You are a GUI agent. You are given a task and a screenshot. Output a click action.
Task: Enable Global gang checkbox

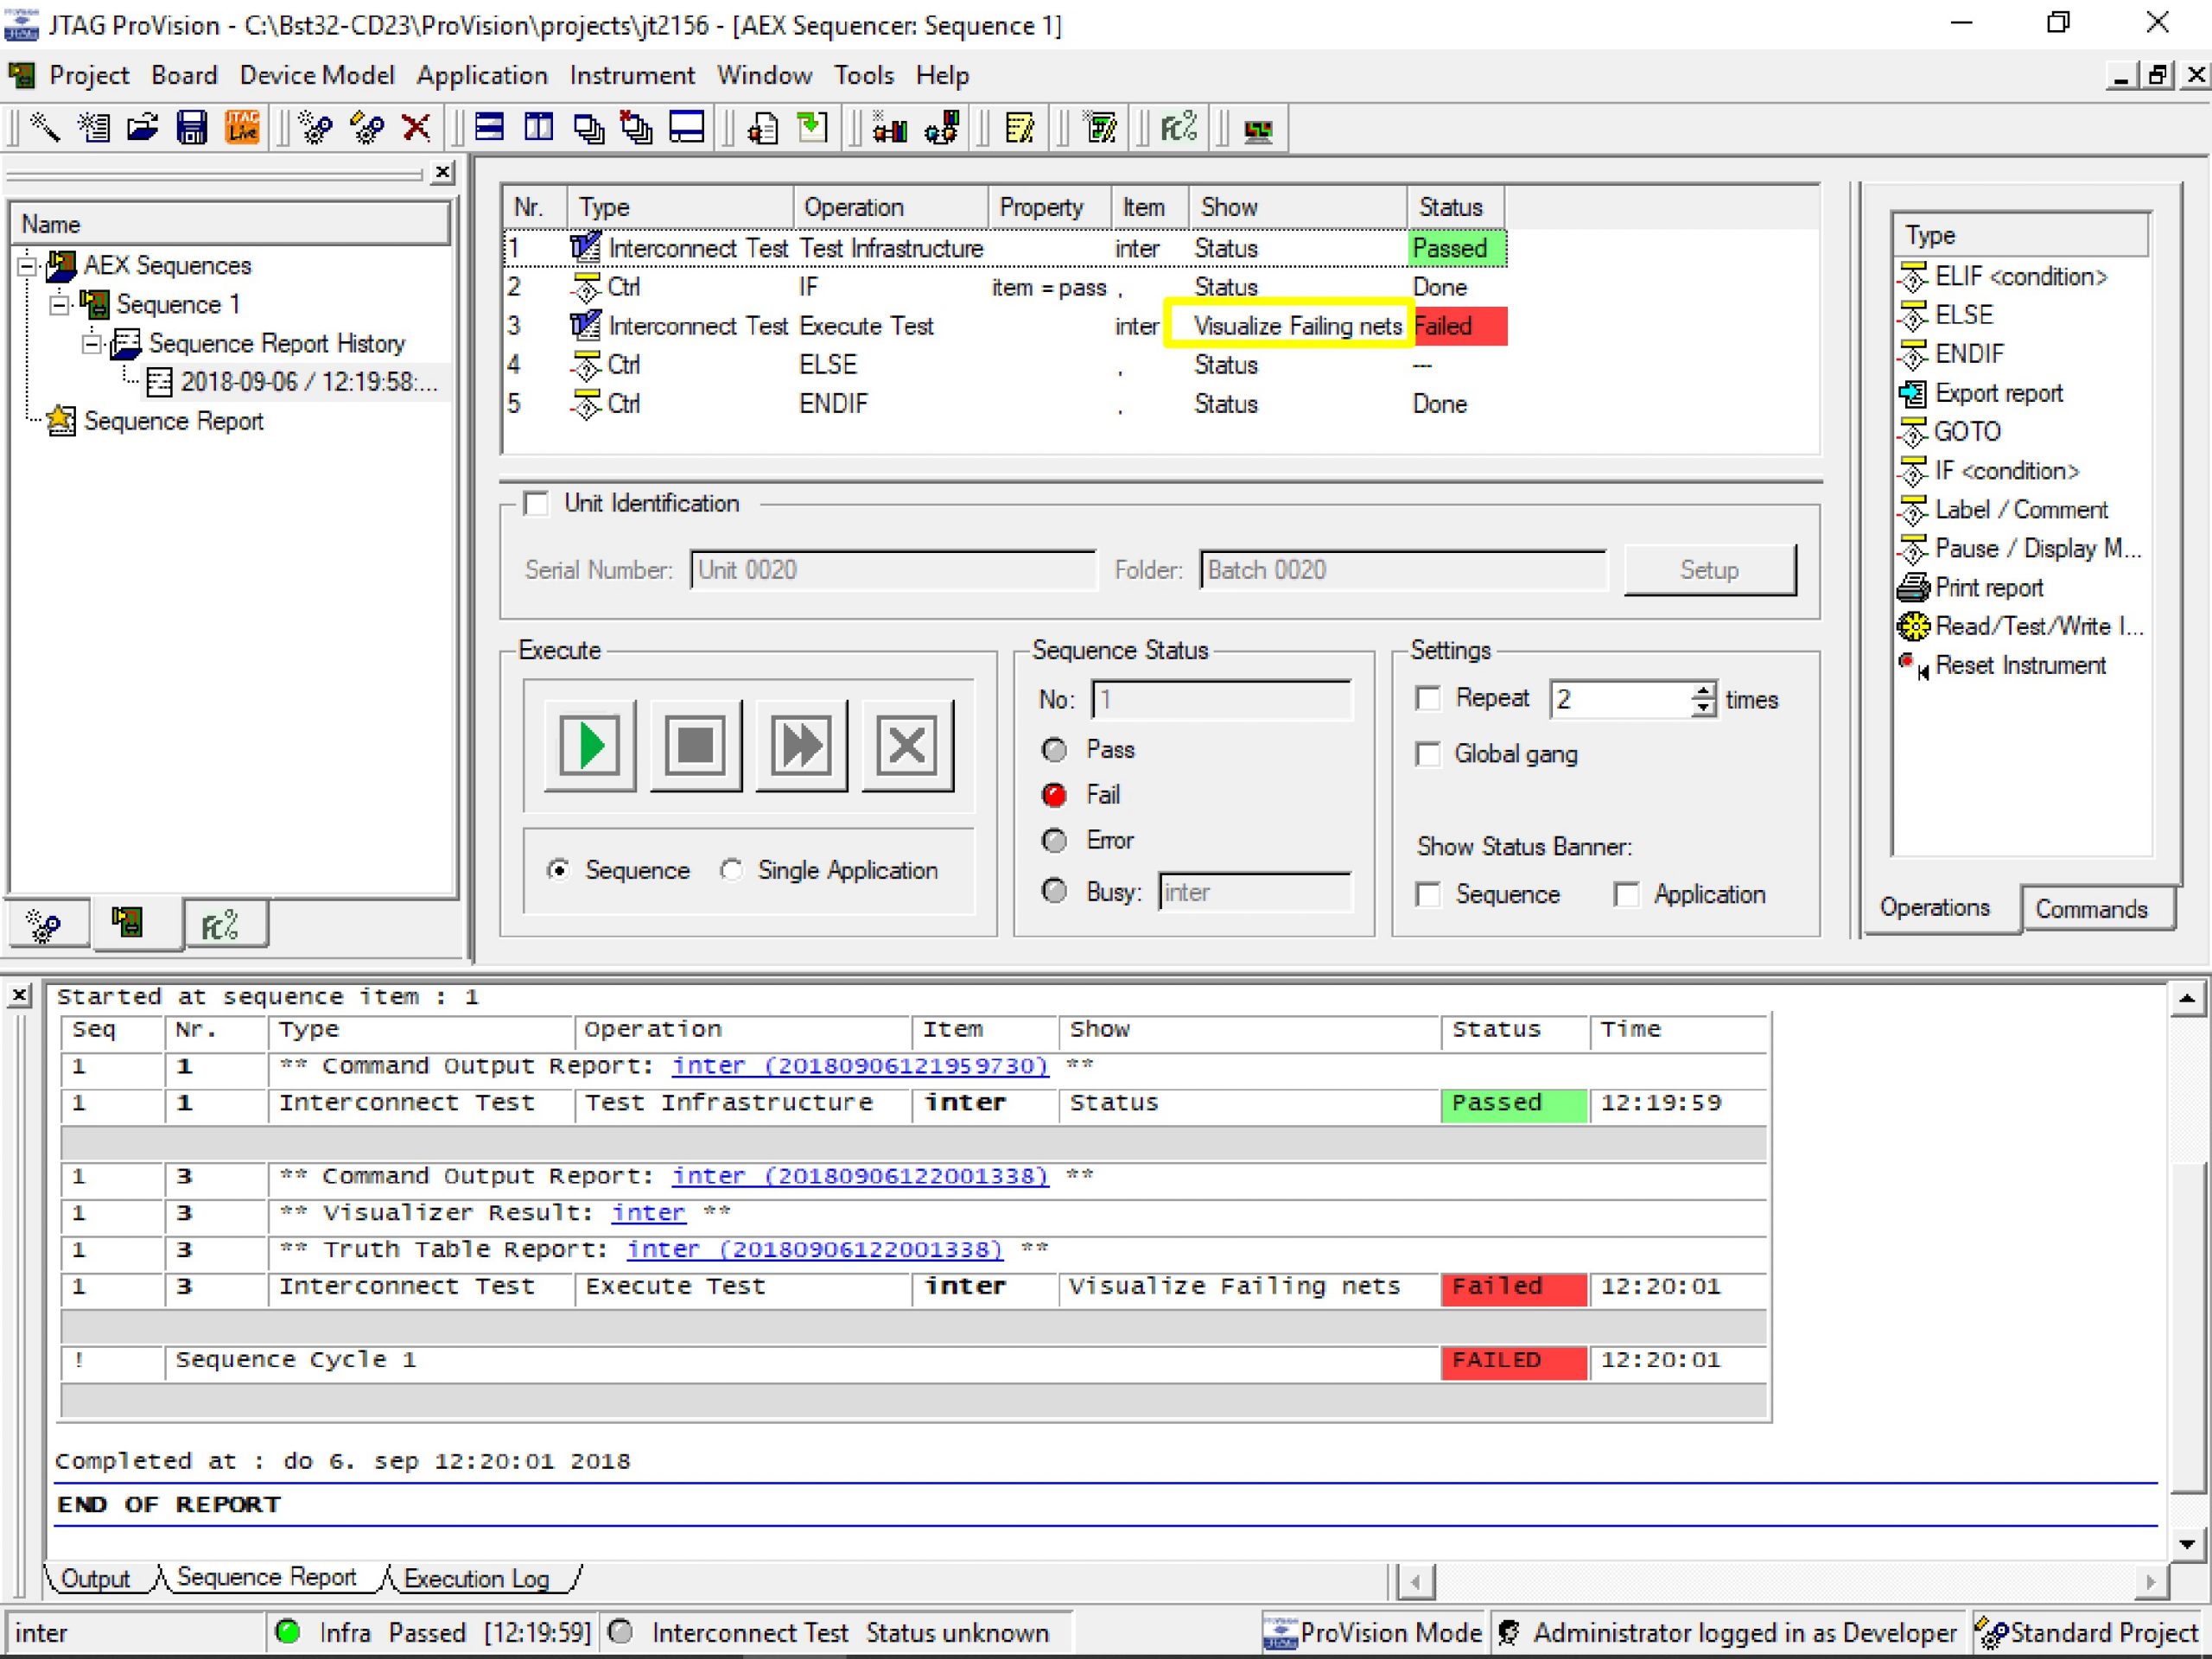1429,754
